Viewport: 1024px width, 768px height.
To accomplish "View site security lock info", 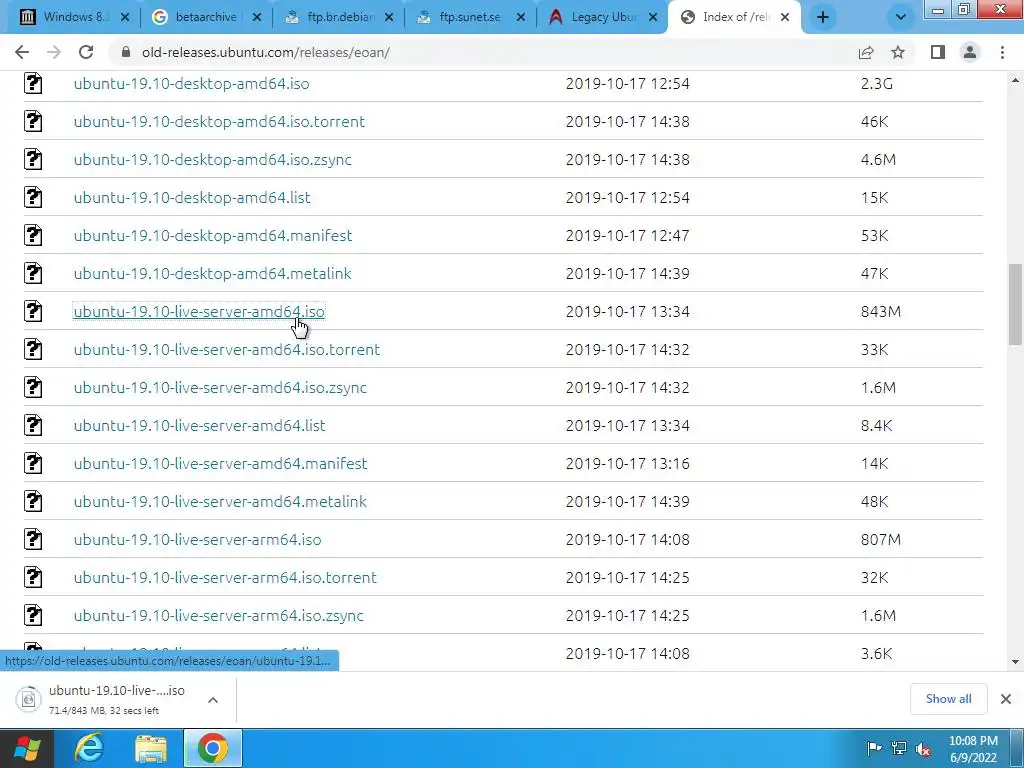I will (x=126, y=52).
